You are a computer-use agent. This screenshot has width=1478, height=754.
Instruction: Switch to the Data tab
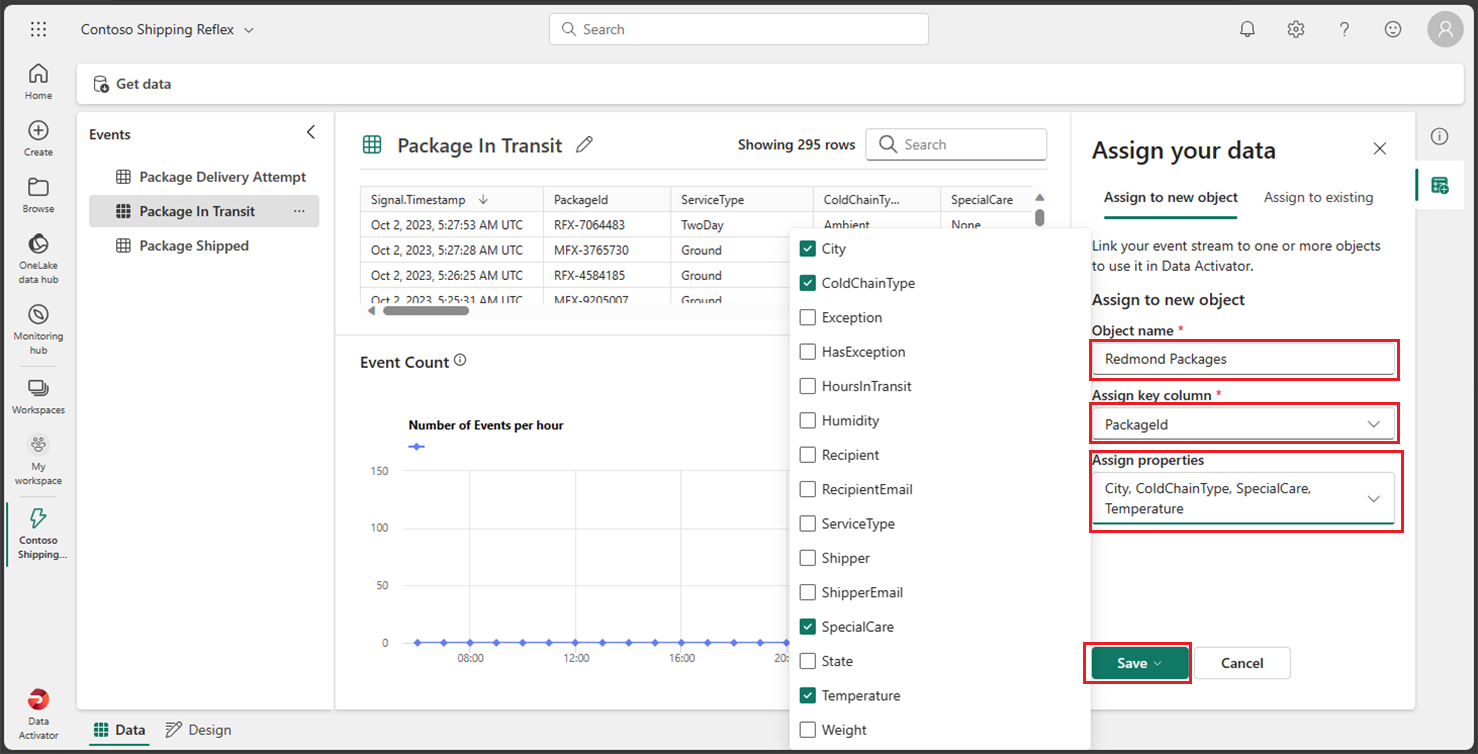tap(119, 730)
